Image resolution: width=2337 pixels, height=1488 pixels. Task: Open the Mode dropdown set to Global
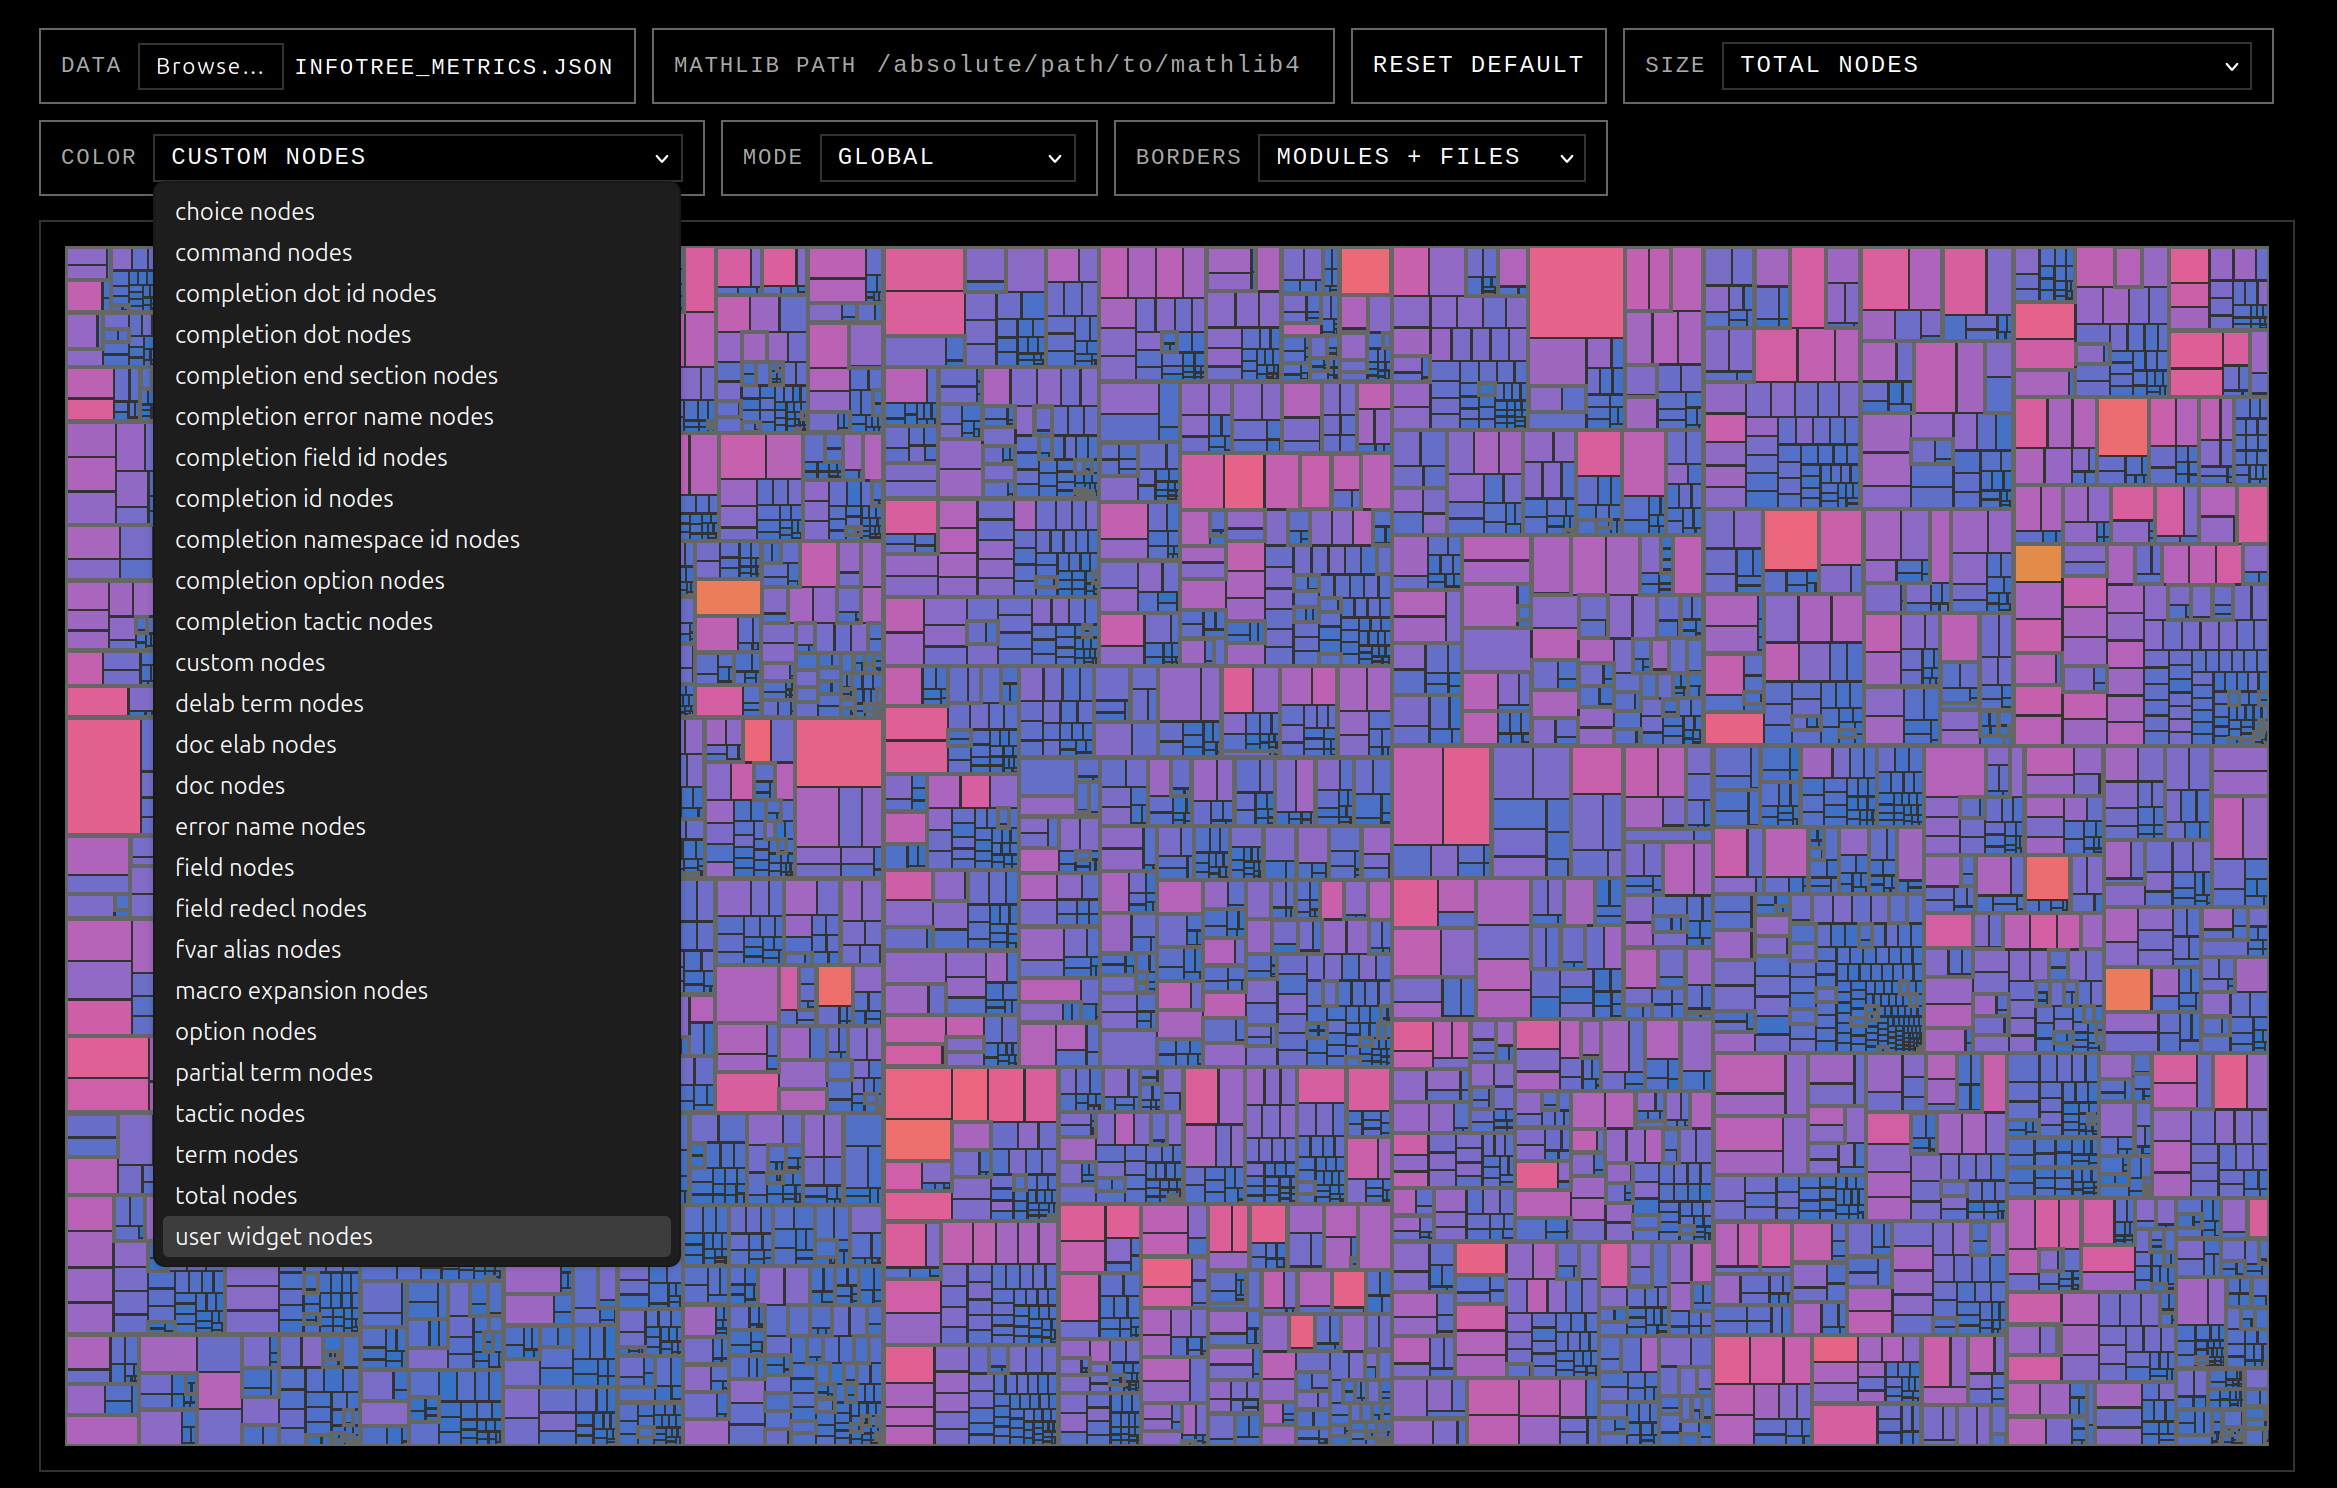(x=946, y=158)
